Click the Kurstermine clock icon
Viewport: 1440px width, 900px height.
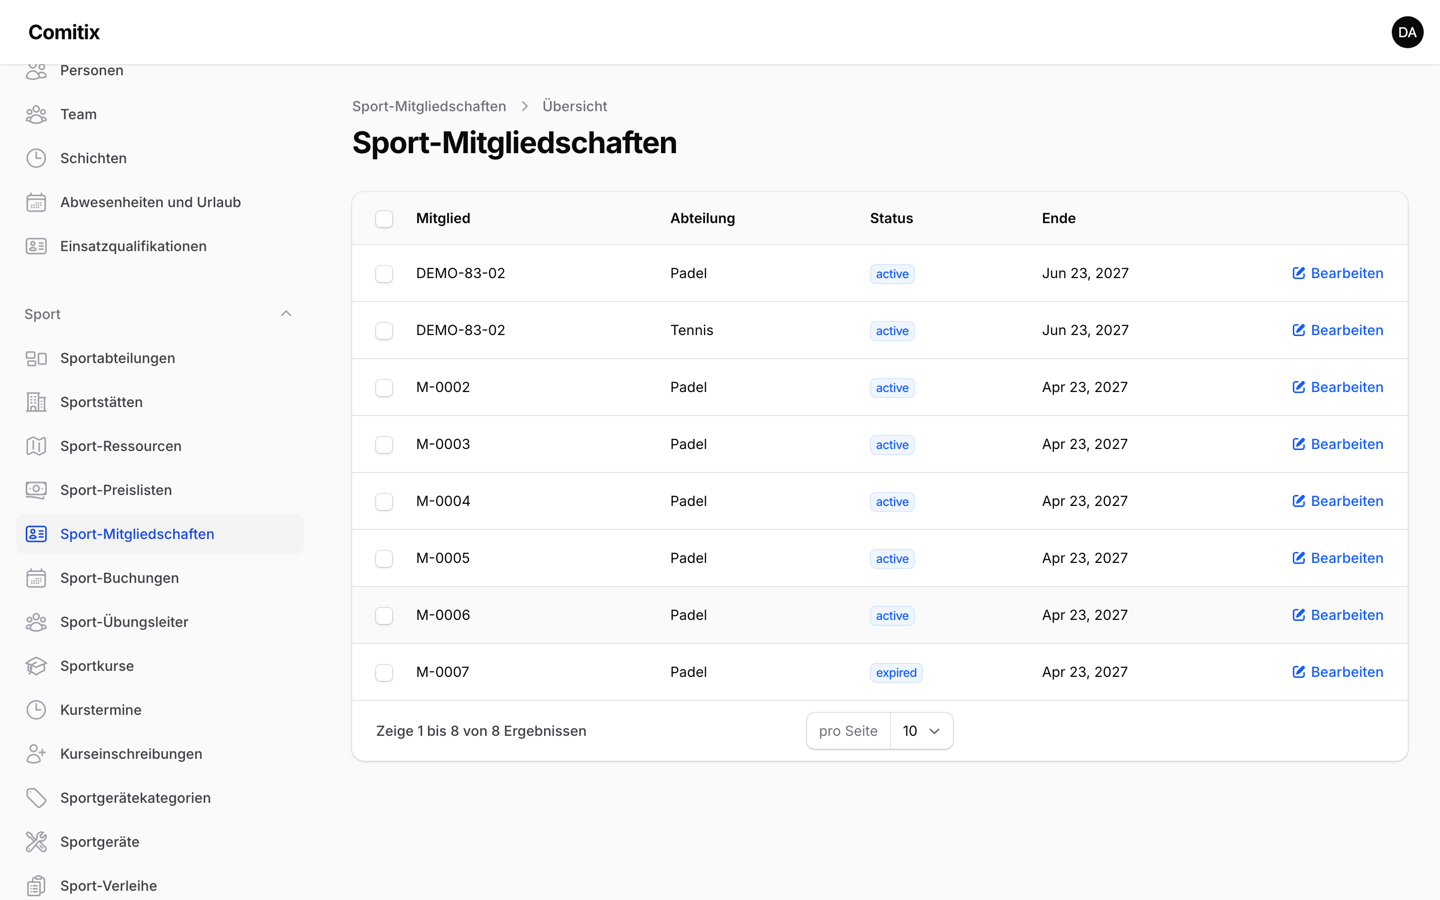tap(36, 710)
